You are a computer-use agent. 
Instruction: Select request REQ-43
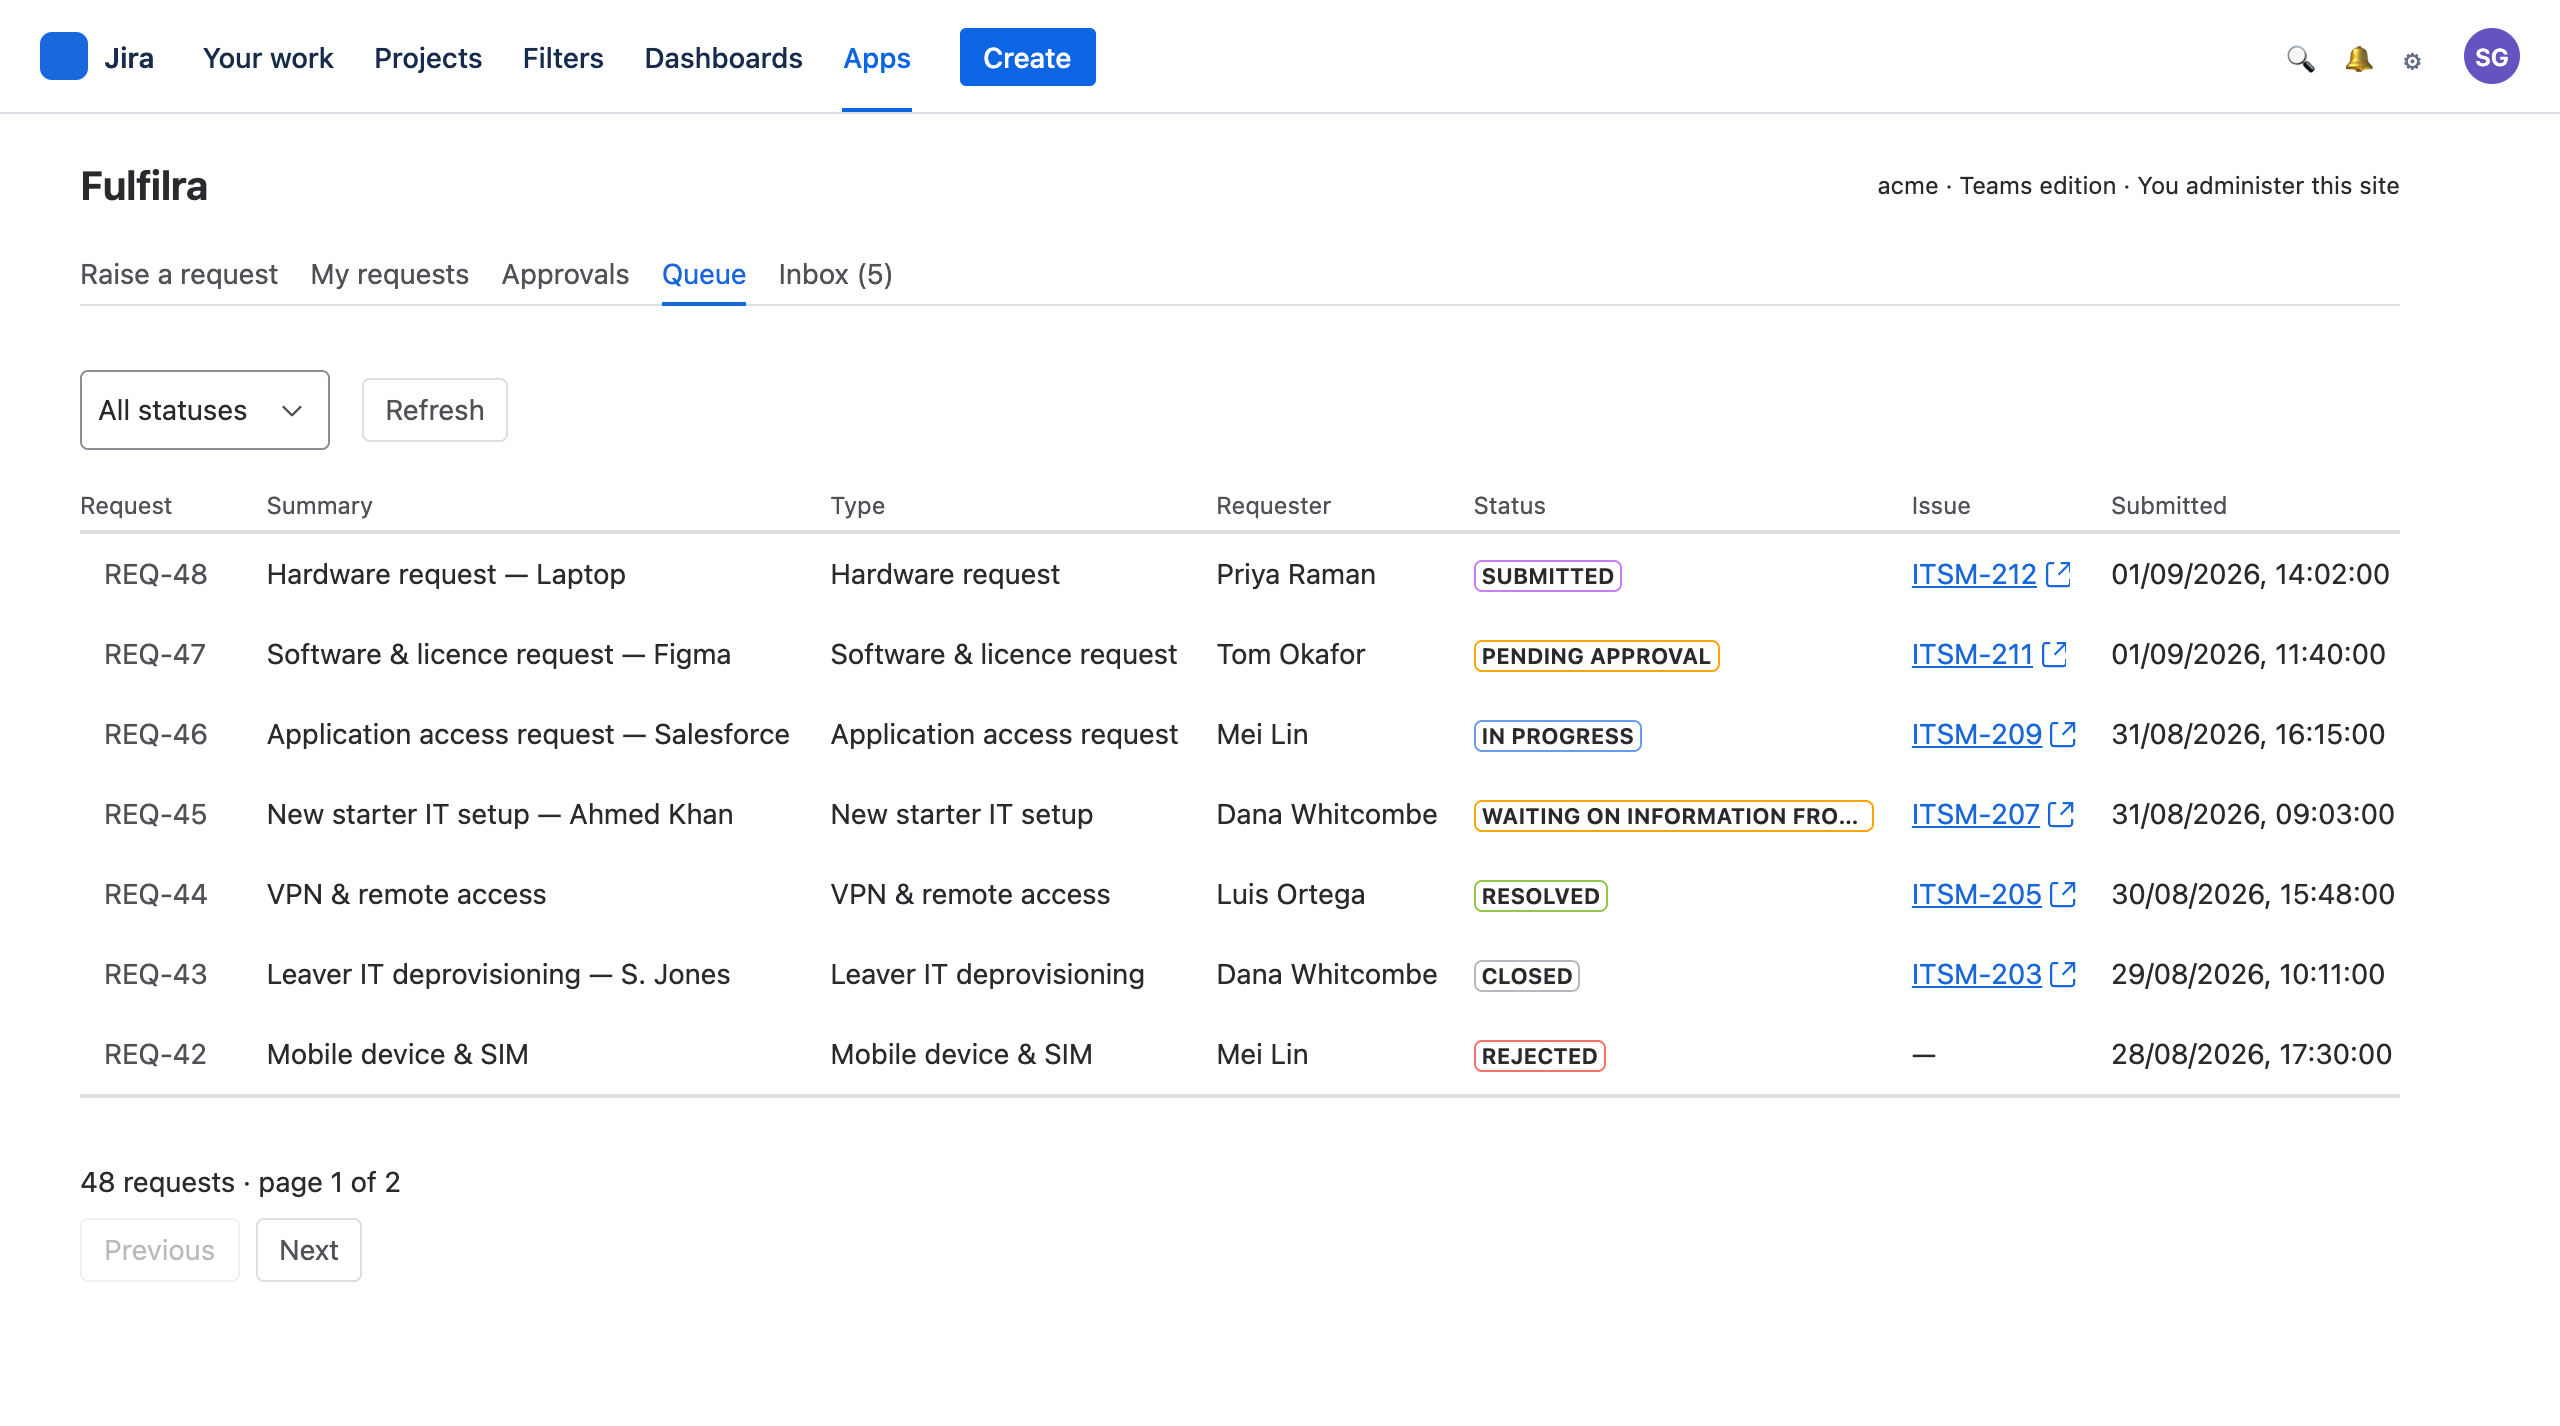[155, 974]
